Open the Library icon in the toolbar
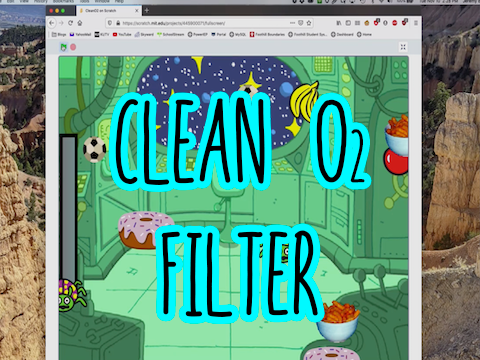 coord(339,23)
